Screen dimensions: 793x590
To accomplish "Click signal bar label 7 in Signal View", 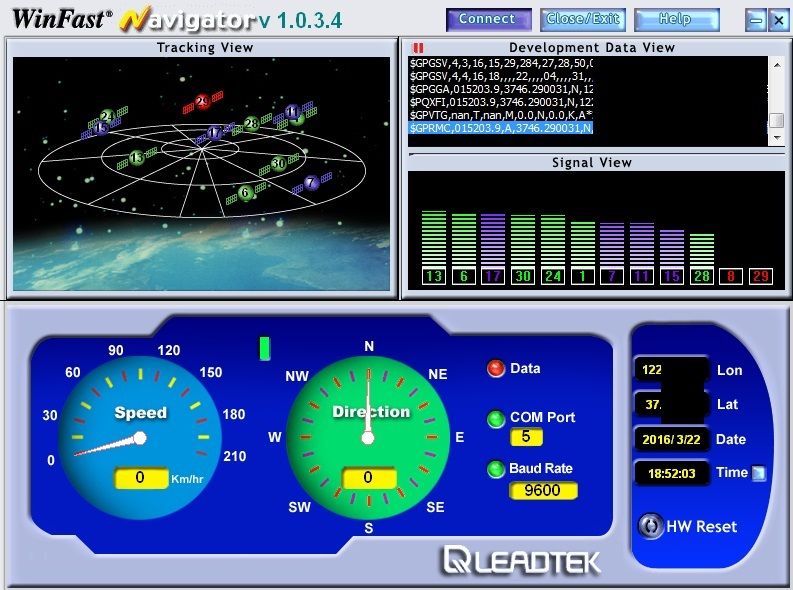I will (612, 276).
